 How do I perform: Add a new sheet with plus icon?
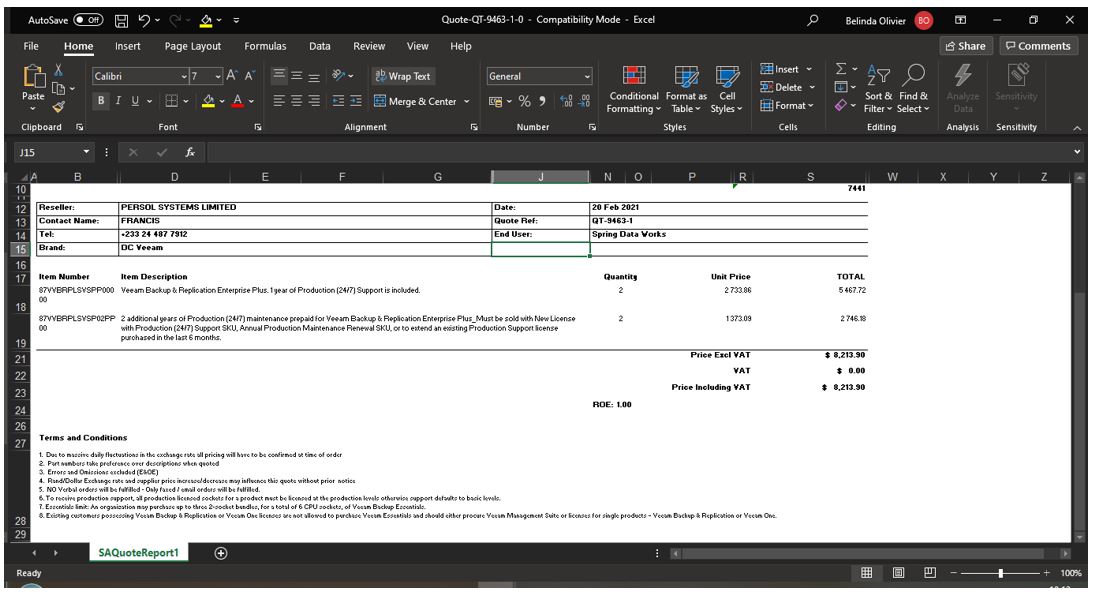point(221,553)
